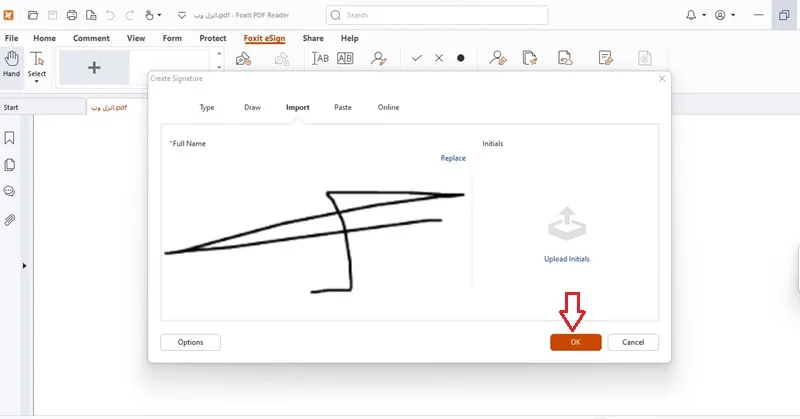Click in the Search field

[437, 15]
